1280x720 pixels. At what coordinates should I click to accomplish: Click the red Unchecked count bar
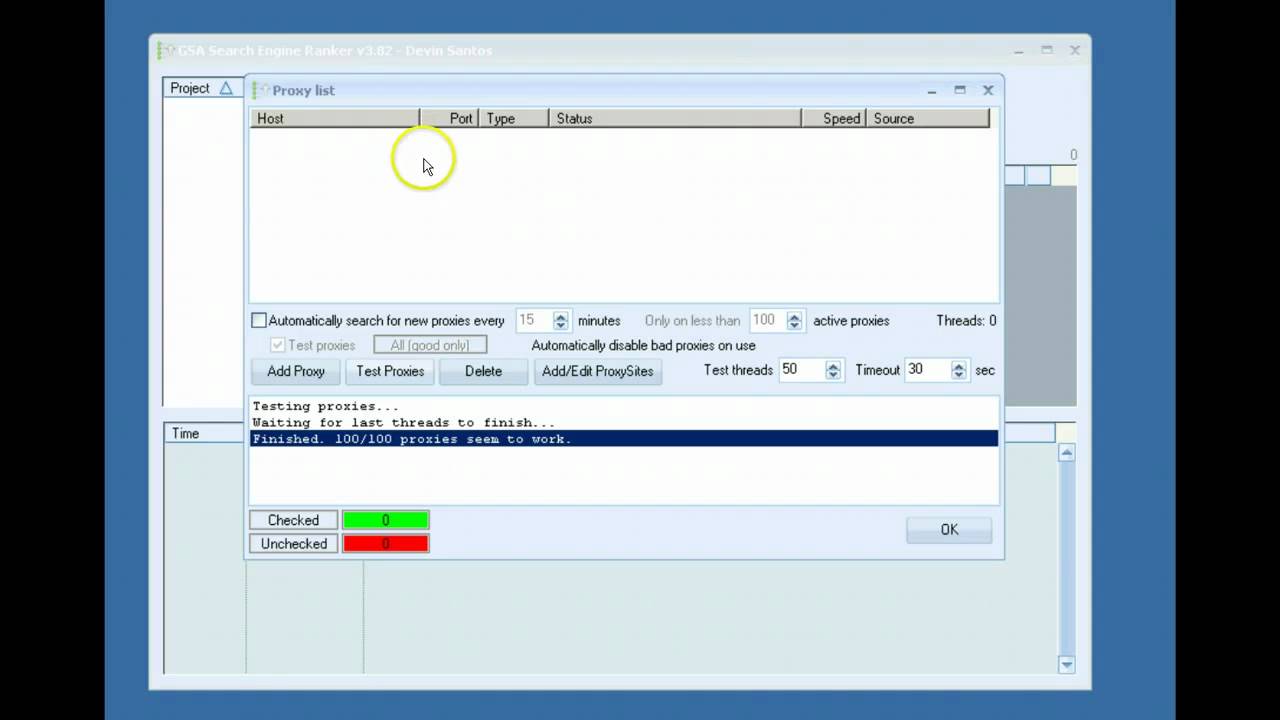point(386,544)
